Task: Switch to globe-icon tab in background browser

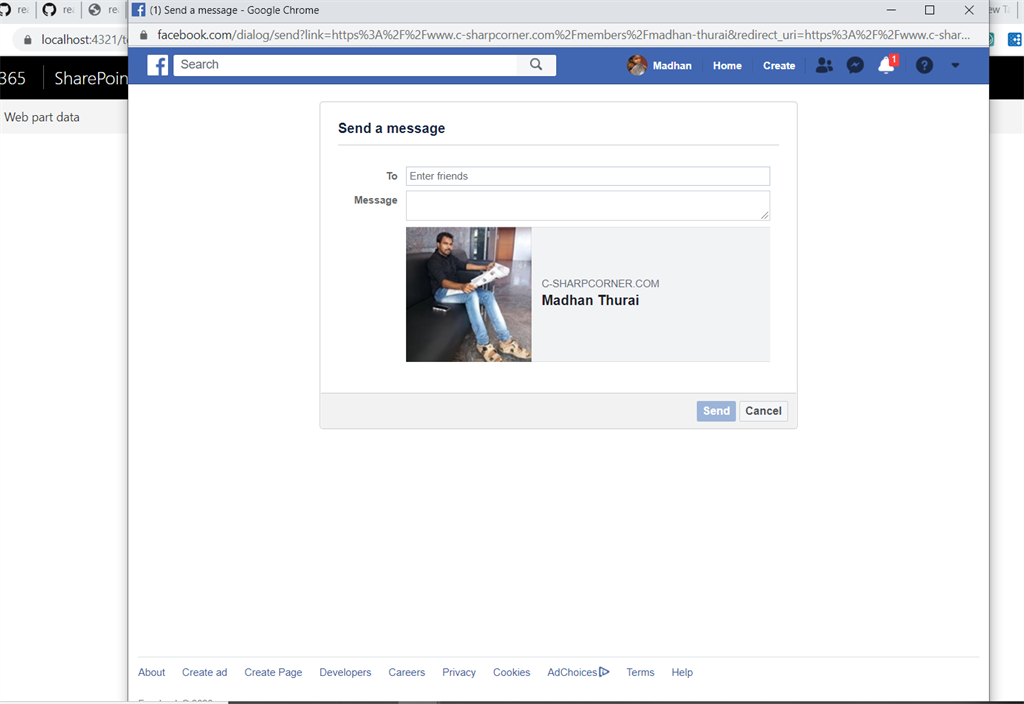Action: 103,10
